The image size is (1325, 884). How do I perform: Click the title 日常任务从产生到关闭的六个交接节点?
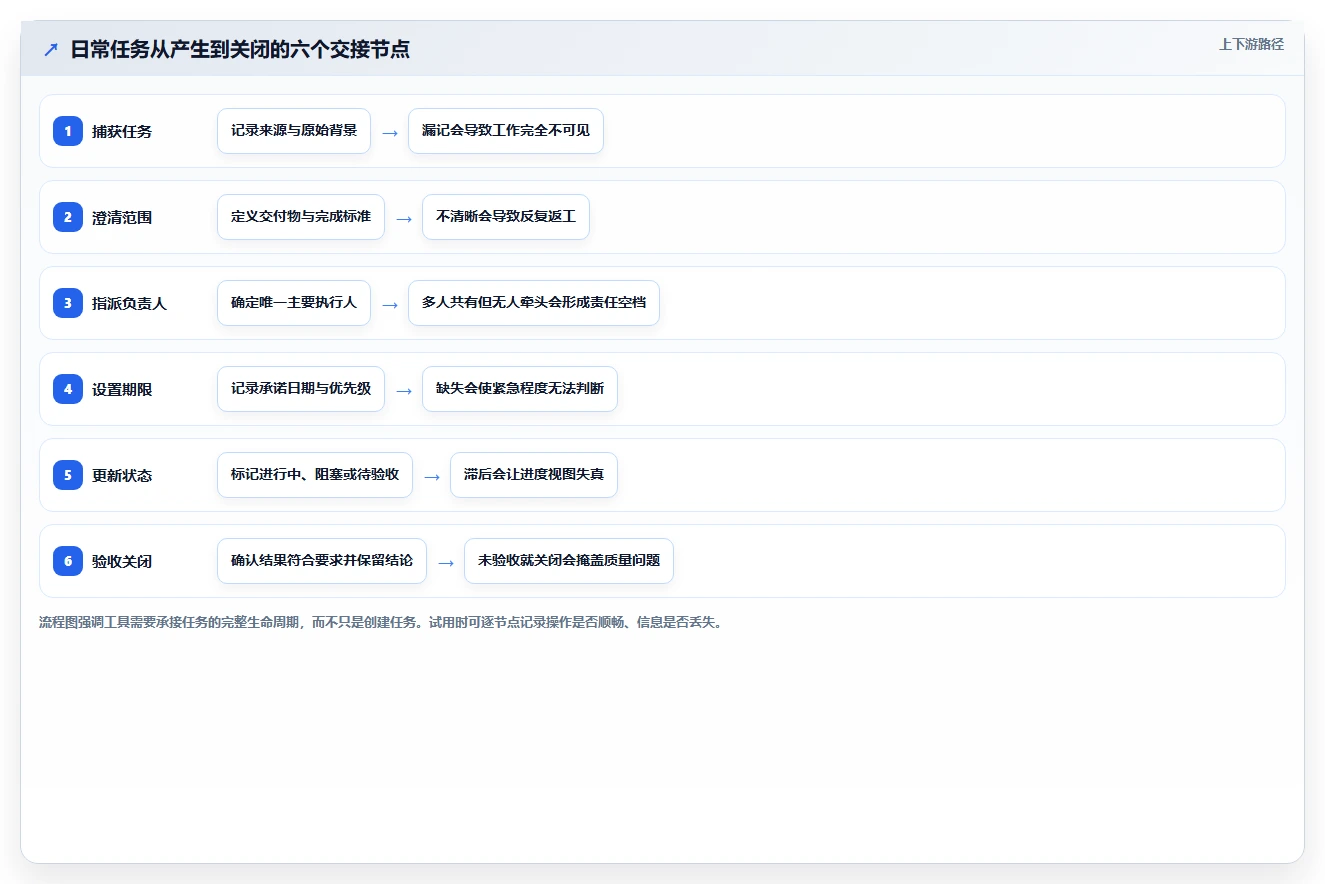[x=240, y=49]
